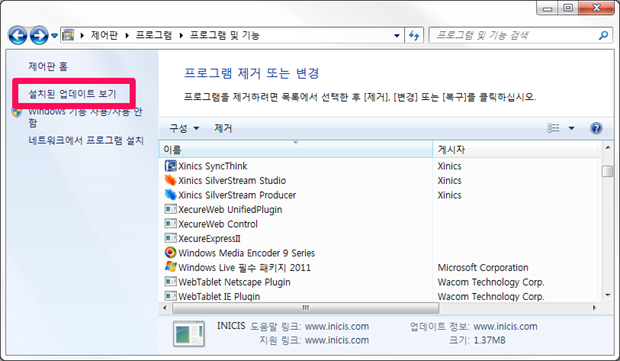Click Xinics SyncThink icon
Viewport: 620px width, 361px height.
(x=170, y=166)
